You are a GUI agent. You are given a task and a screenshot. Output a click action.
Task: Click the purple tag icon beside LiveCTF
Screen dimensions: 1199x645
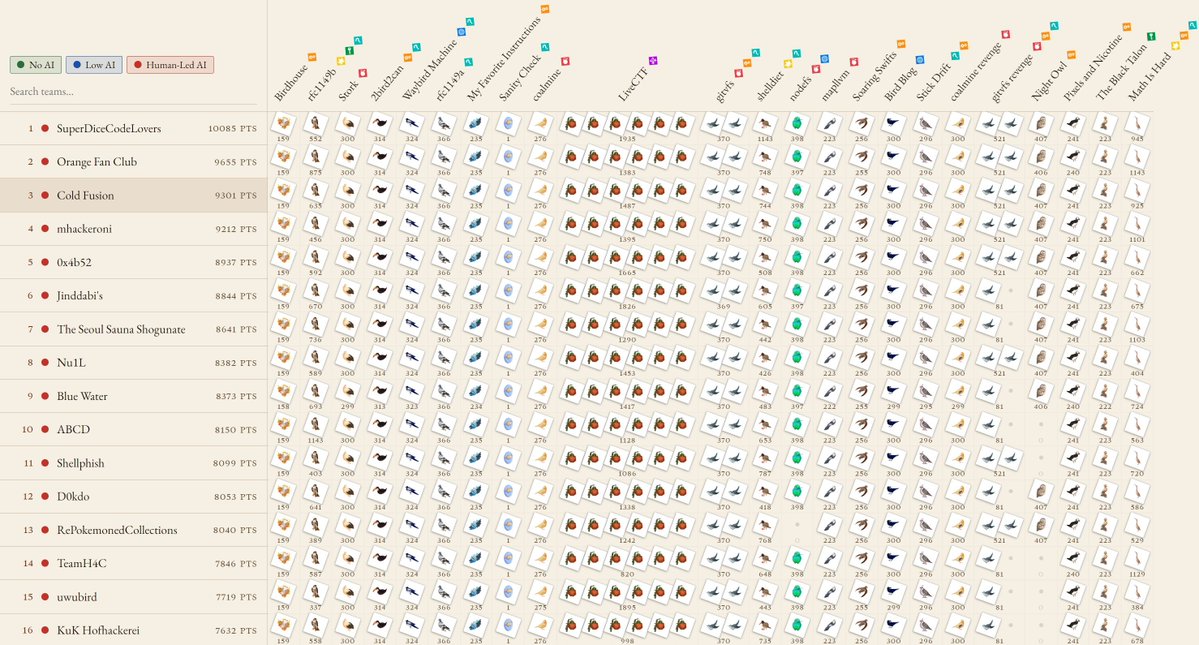pyautogui.click(x=653, y=60)
